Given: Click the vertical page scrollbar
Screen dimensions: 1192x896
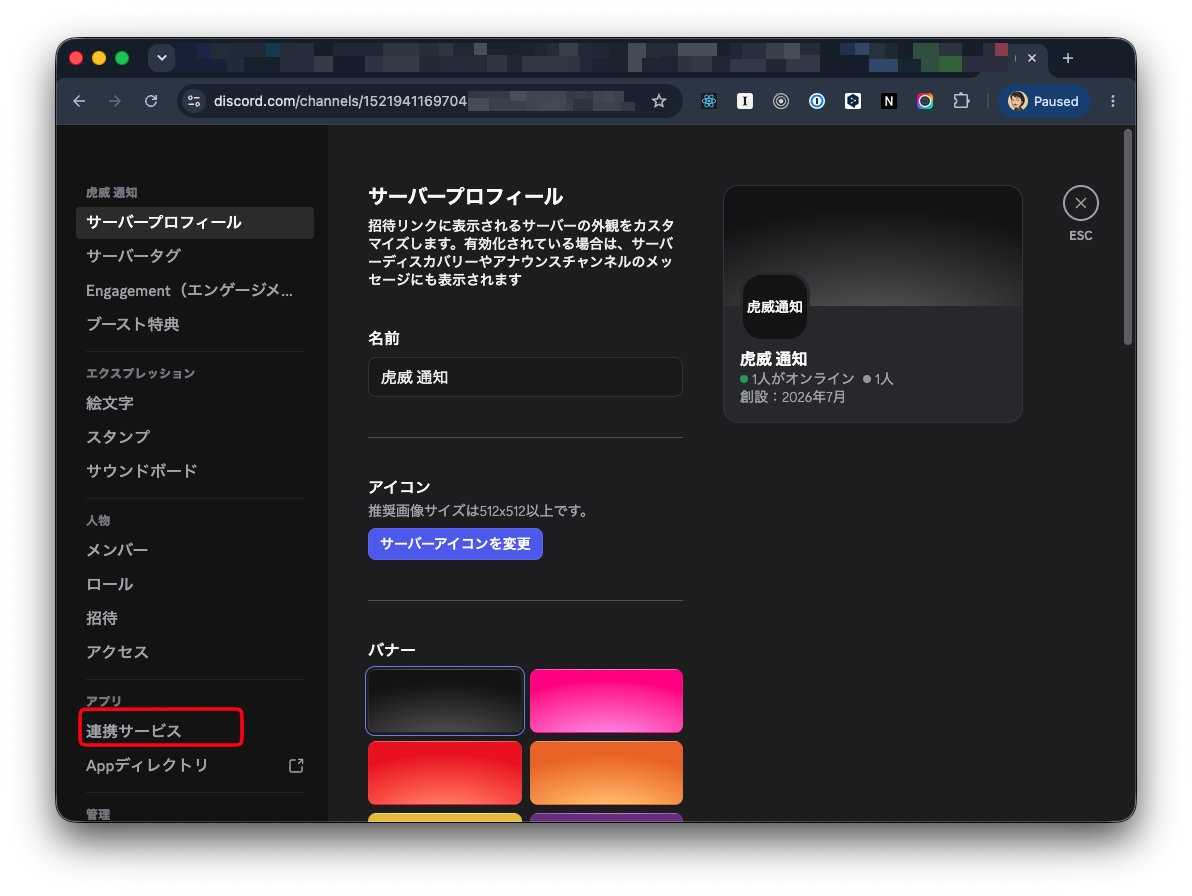Looking at the screenshot, I should point(1128,237).
